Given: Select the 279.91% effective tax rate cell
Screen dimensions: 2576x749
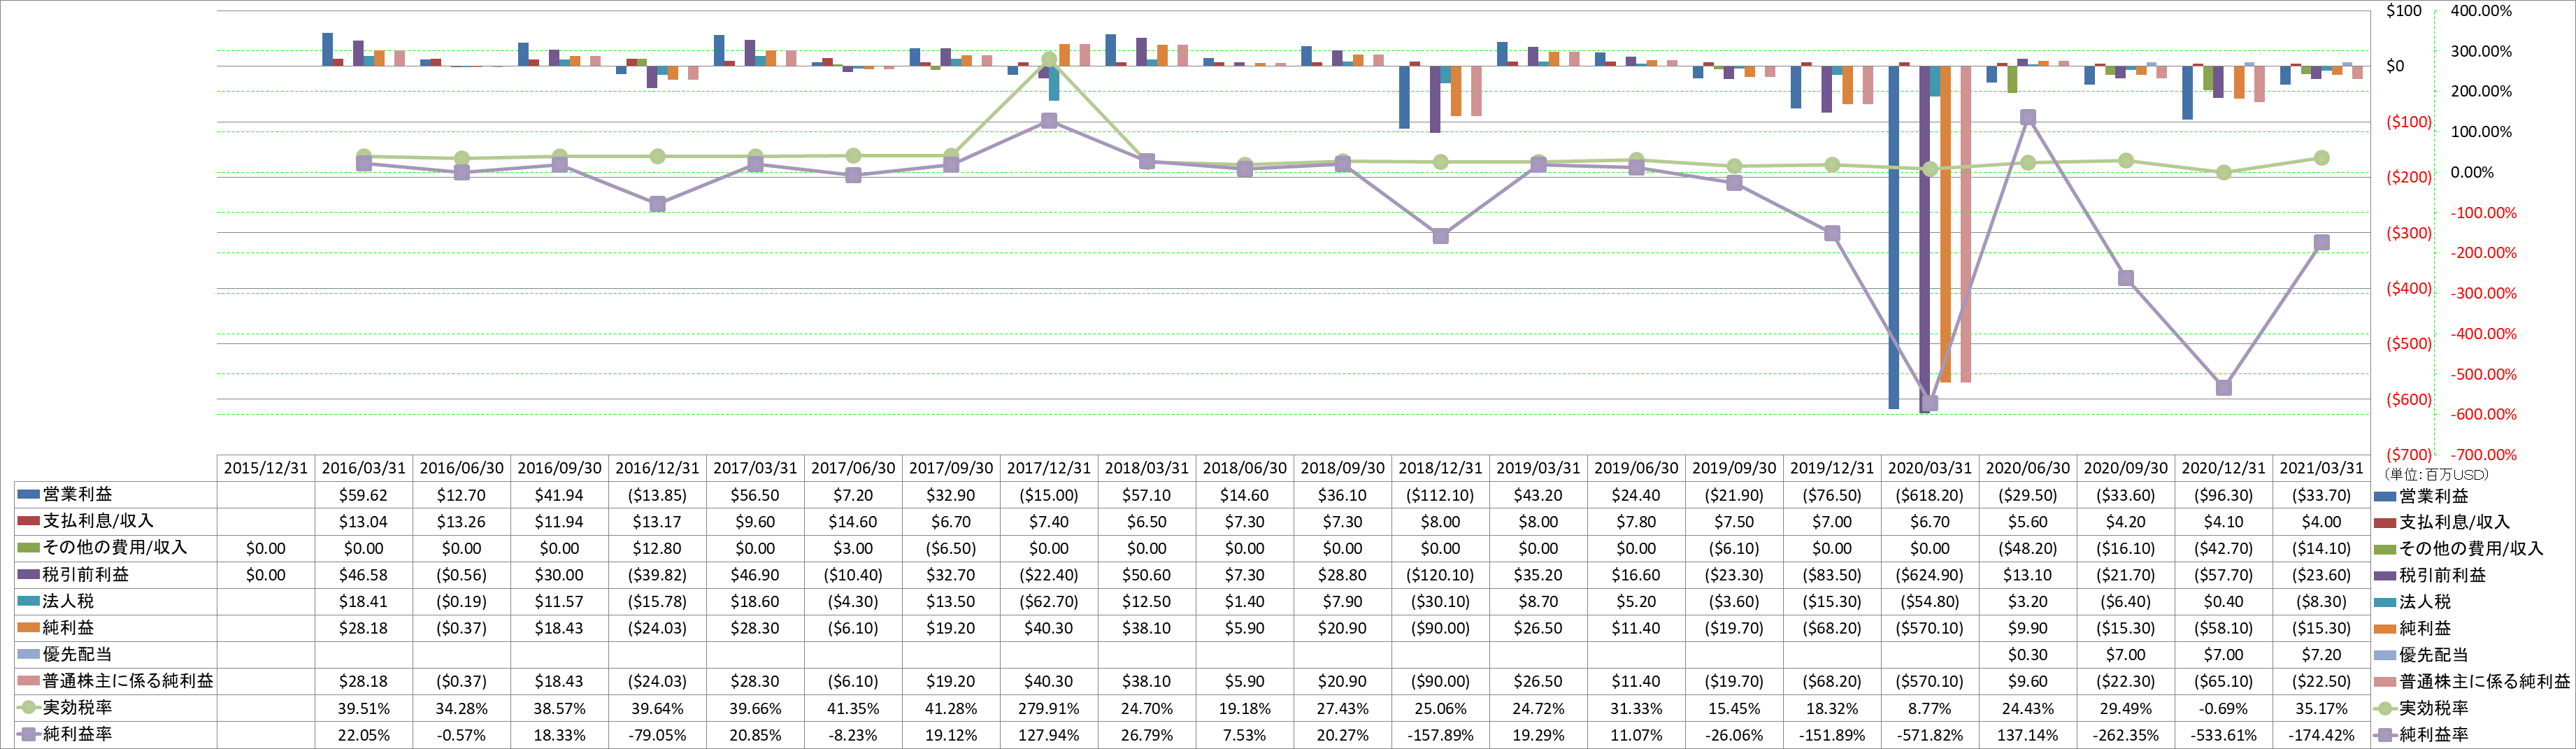Looking at the screenshot, I should click(x=1049, y=708).
